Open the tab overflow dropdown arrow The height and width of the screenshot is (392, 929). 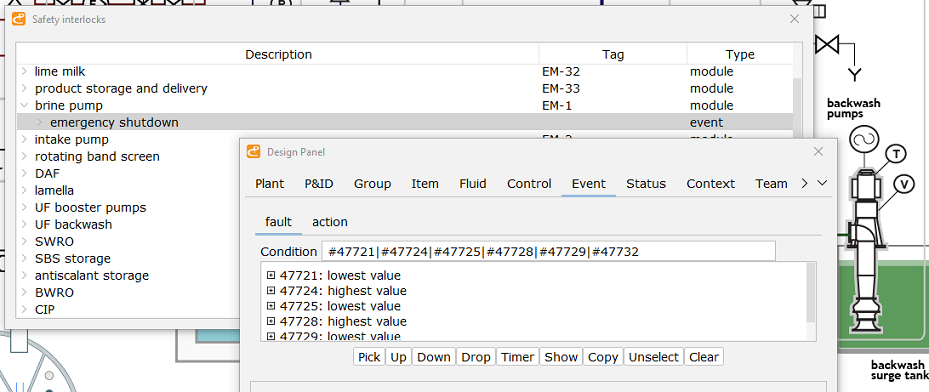[x=822, y=184]
